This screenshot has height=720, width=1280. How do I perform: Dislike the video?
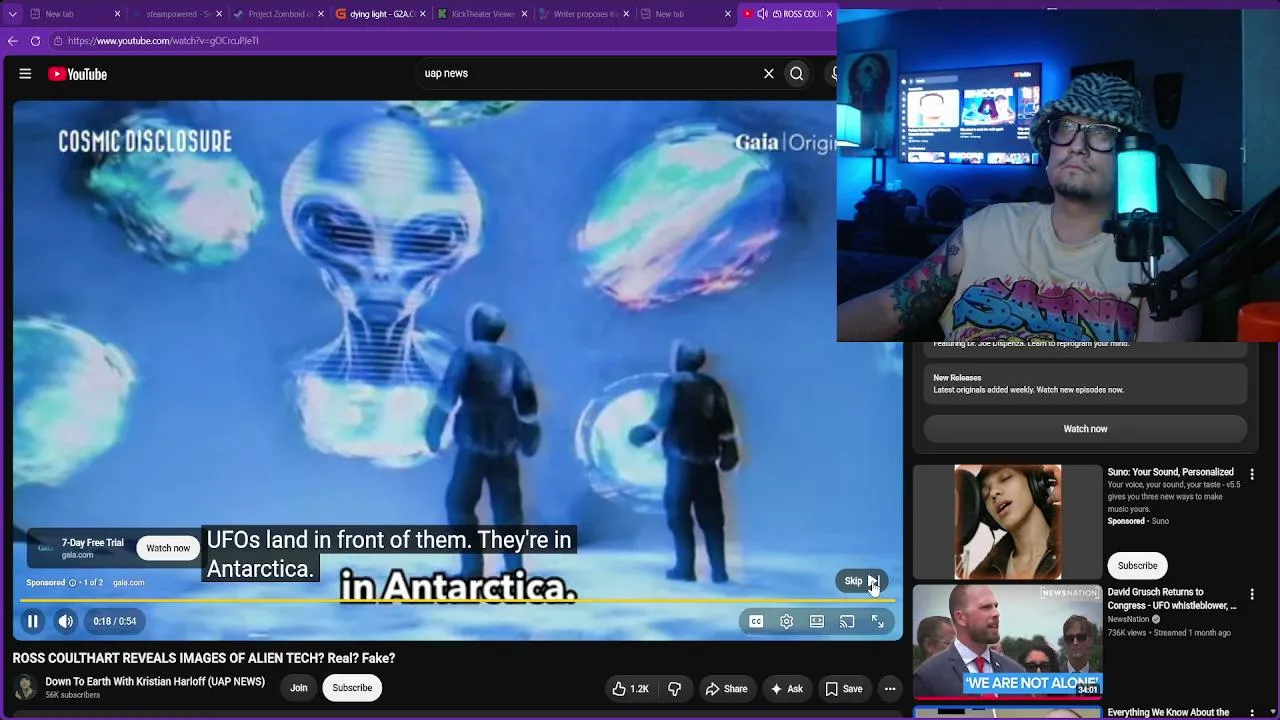click(x=675, y=689)
